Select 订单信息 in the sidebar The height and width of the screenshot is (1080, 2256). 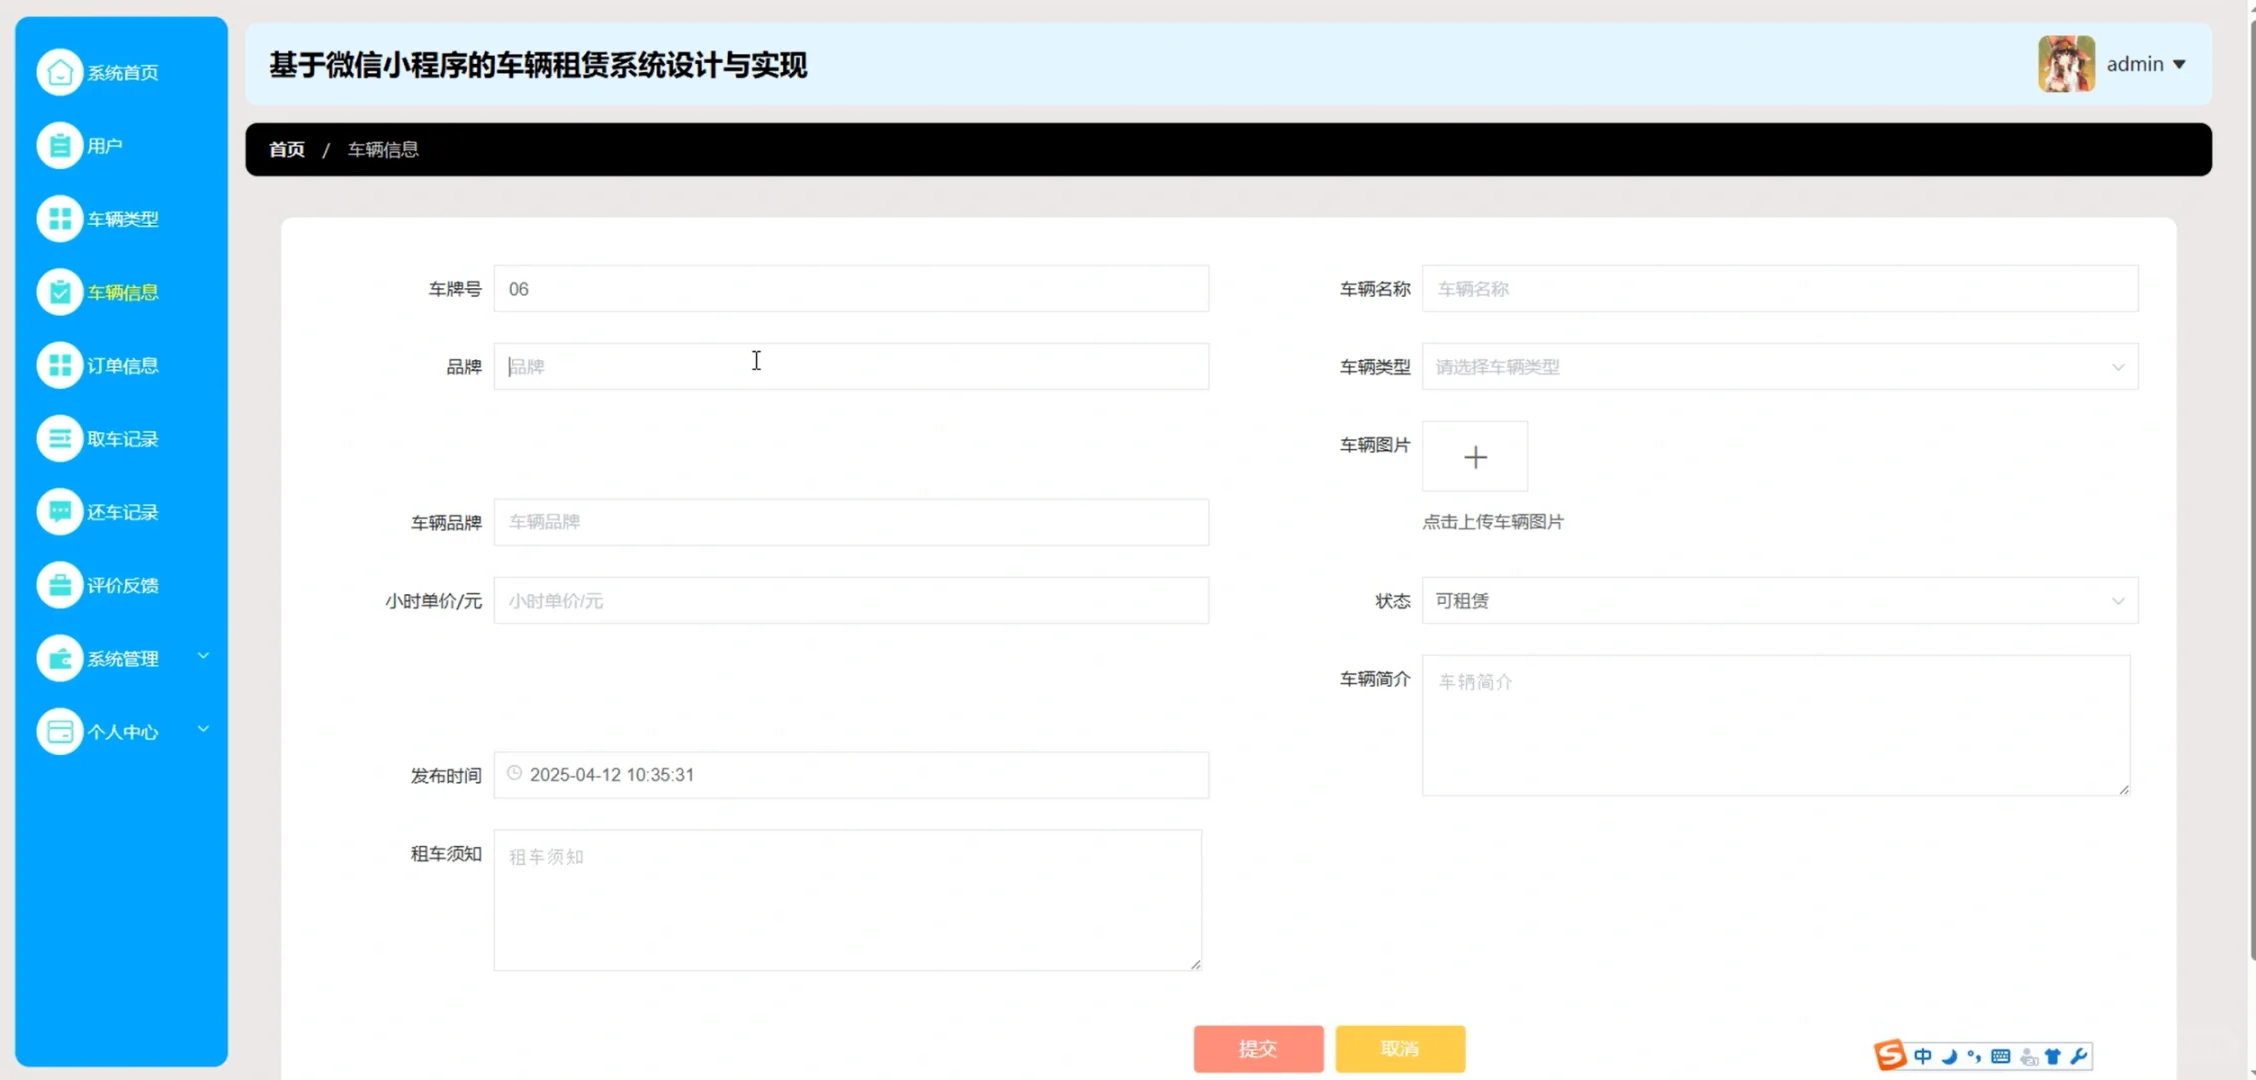(60, 365)
